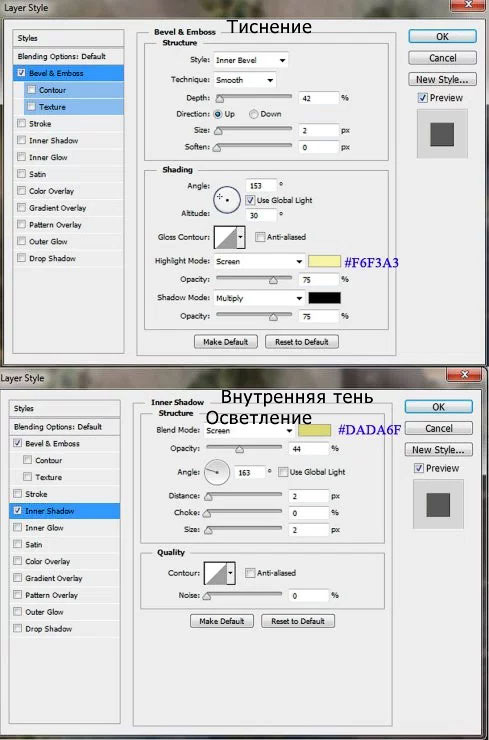Click the Inner Shadow angle dial
This screenshot has height=740, width=489.
tap(217, 472)
